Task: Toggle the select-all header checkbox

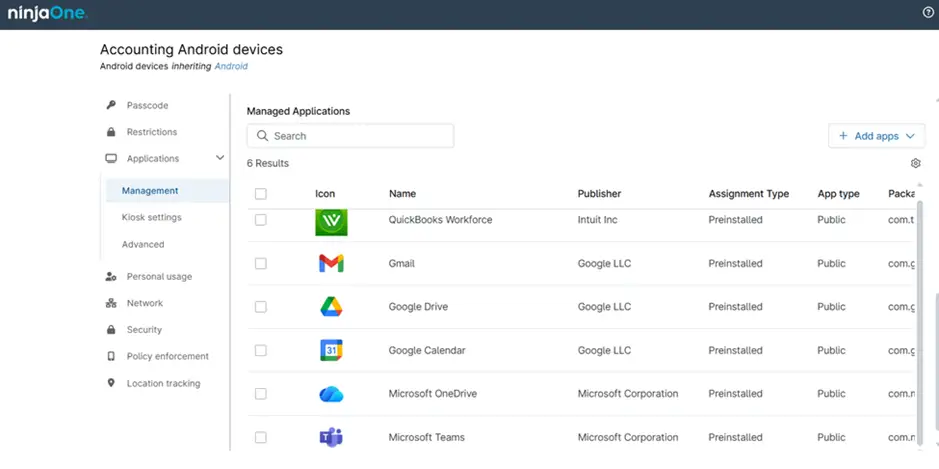Action: 261,193
